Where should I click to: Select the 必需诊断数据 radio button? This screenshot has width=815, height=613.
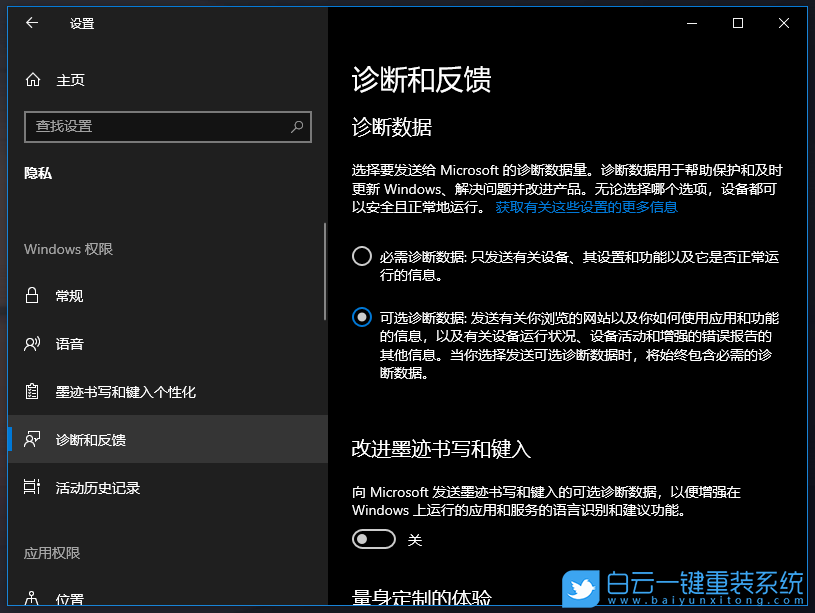361,256
